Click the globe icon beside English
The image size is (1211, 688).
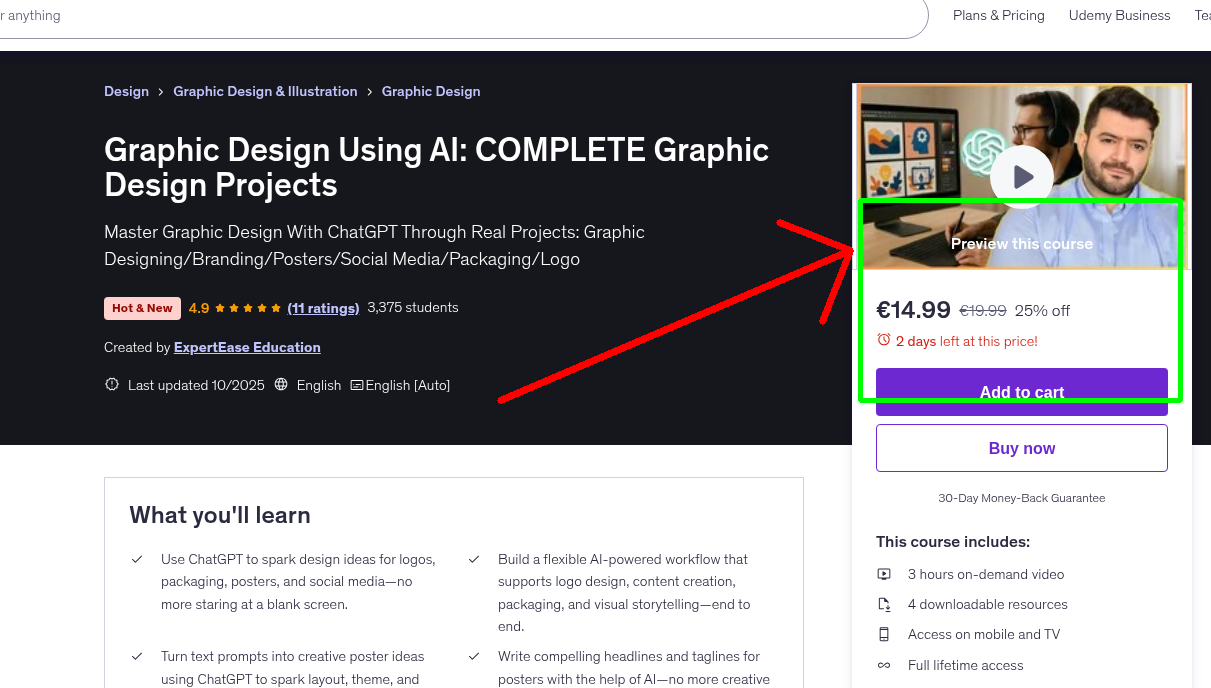(x=283, y=385)
